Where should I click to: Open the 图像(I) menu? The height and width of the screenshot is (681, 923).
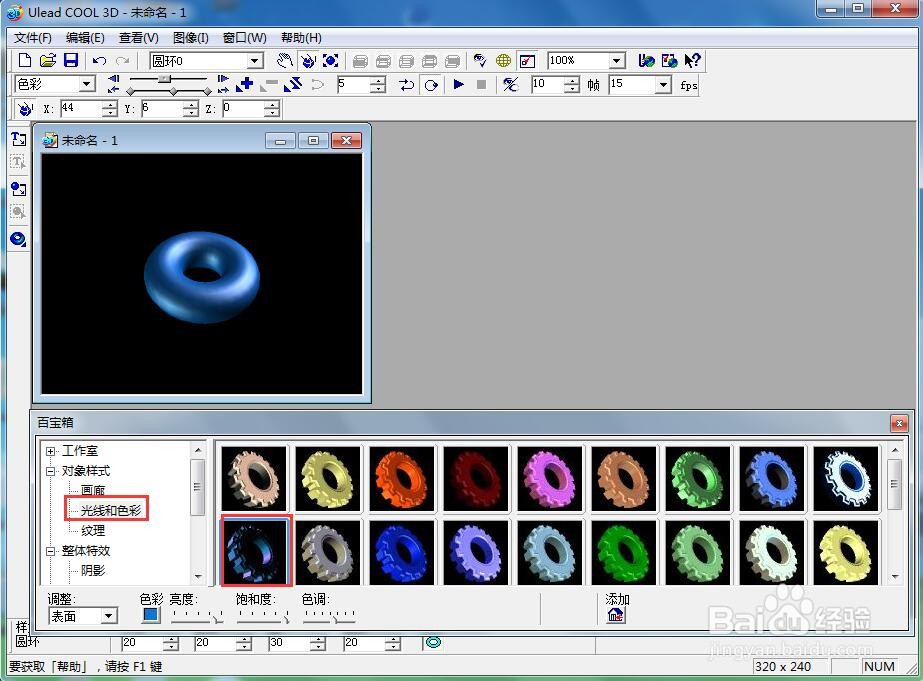[x=191, y=38]
